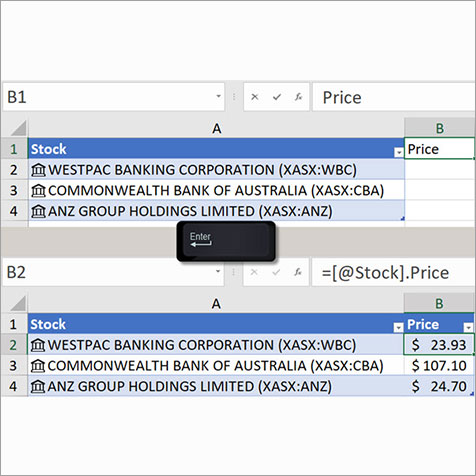Click empty cell B2 in upper sheet
This screenshot has height=476, width=476.
click(440, 170)
